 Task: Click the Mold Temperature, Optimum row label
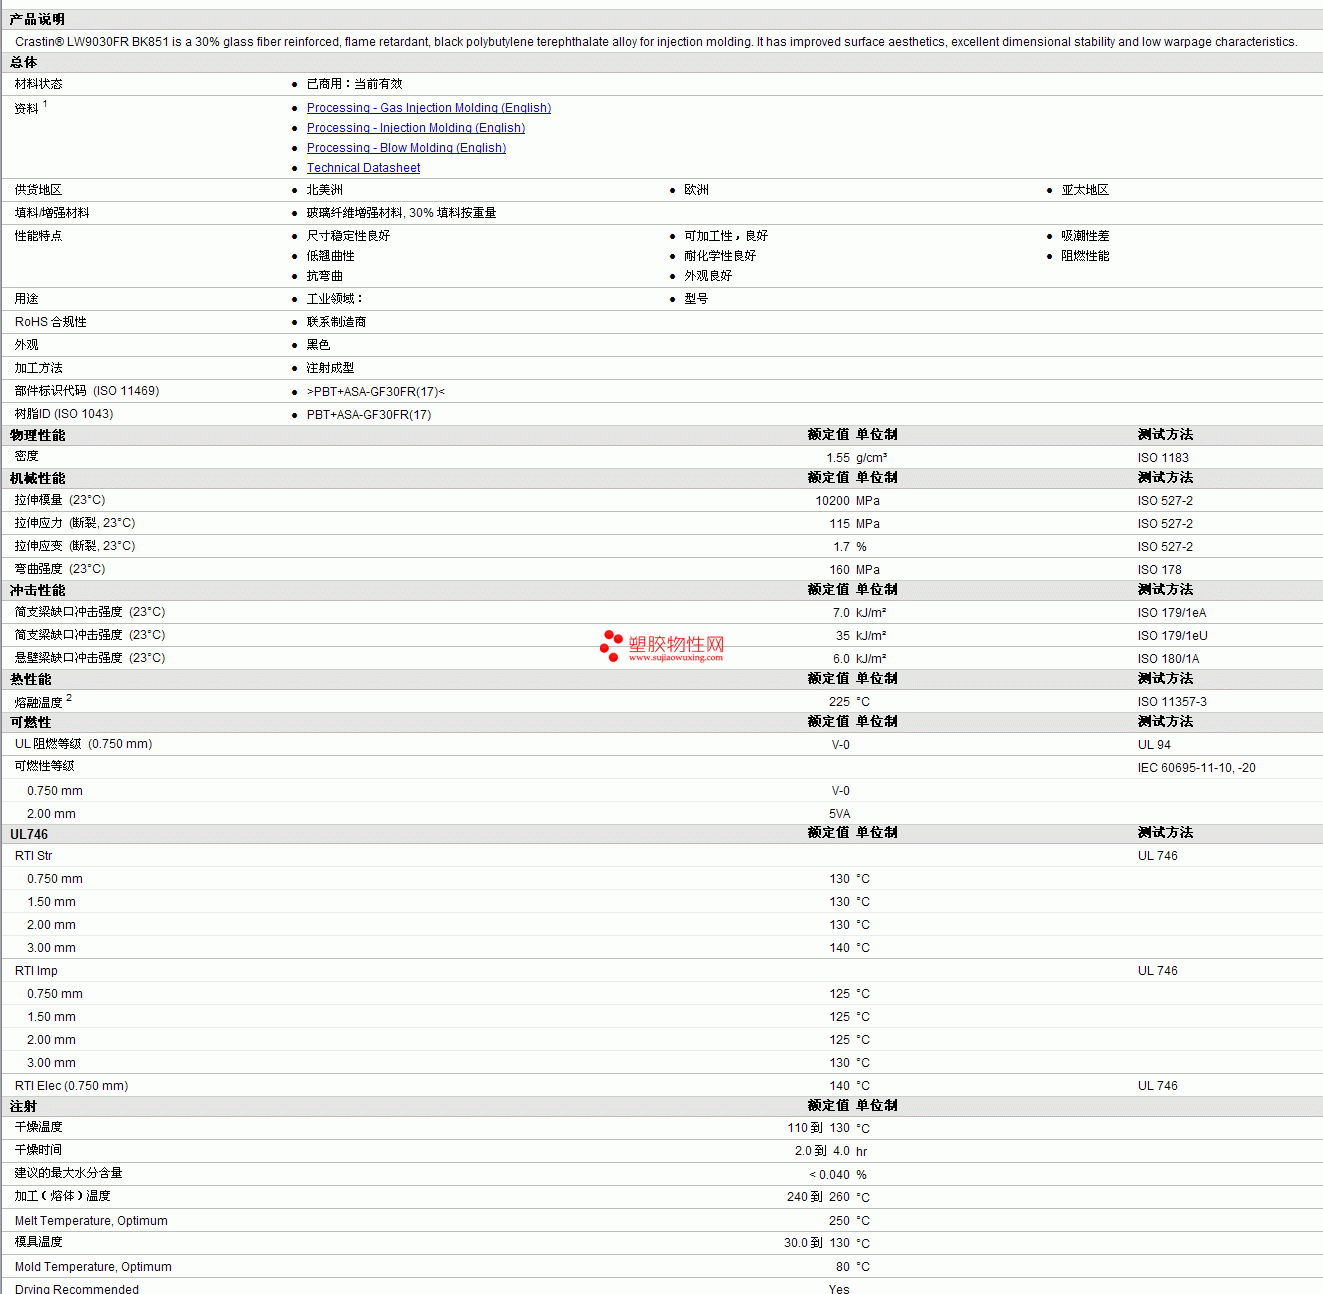click(x=93, y=1267)
